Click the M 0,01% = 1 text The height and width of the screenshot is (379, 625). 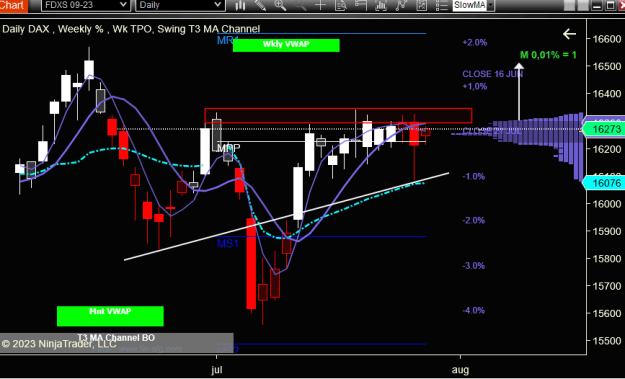(x=548, y=55)
